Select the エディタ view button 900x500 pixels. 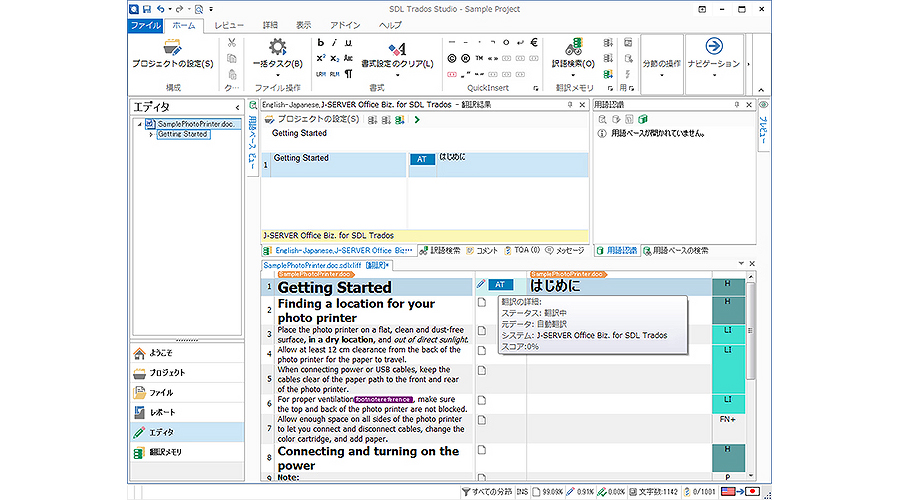point(187,432)
